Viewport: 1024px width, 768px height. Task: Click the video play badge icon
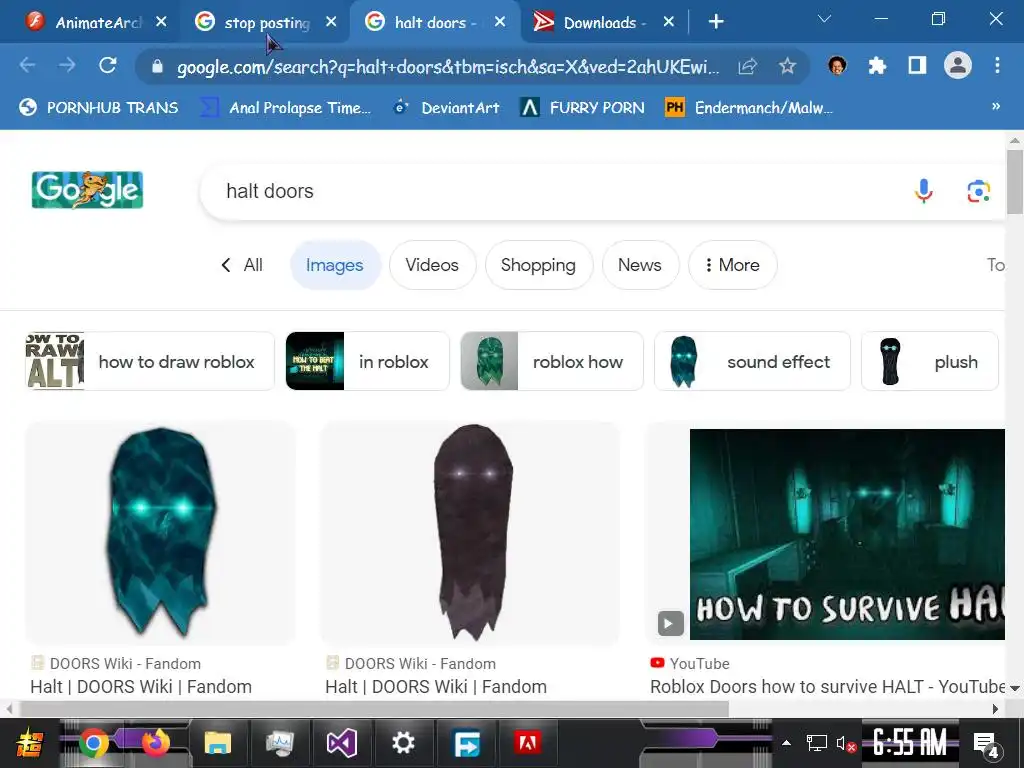click(670, 624)
